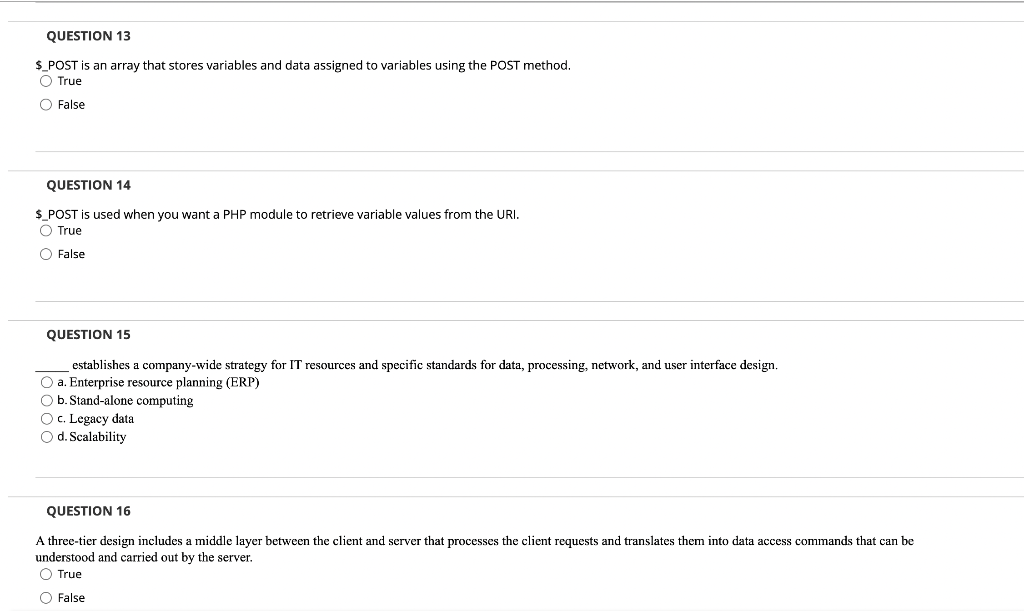Select True for Question 13
This screenshot has width=1024, height=611.
coord(45,81)
